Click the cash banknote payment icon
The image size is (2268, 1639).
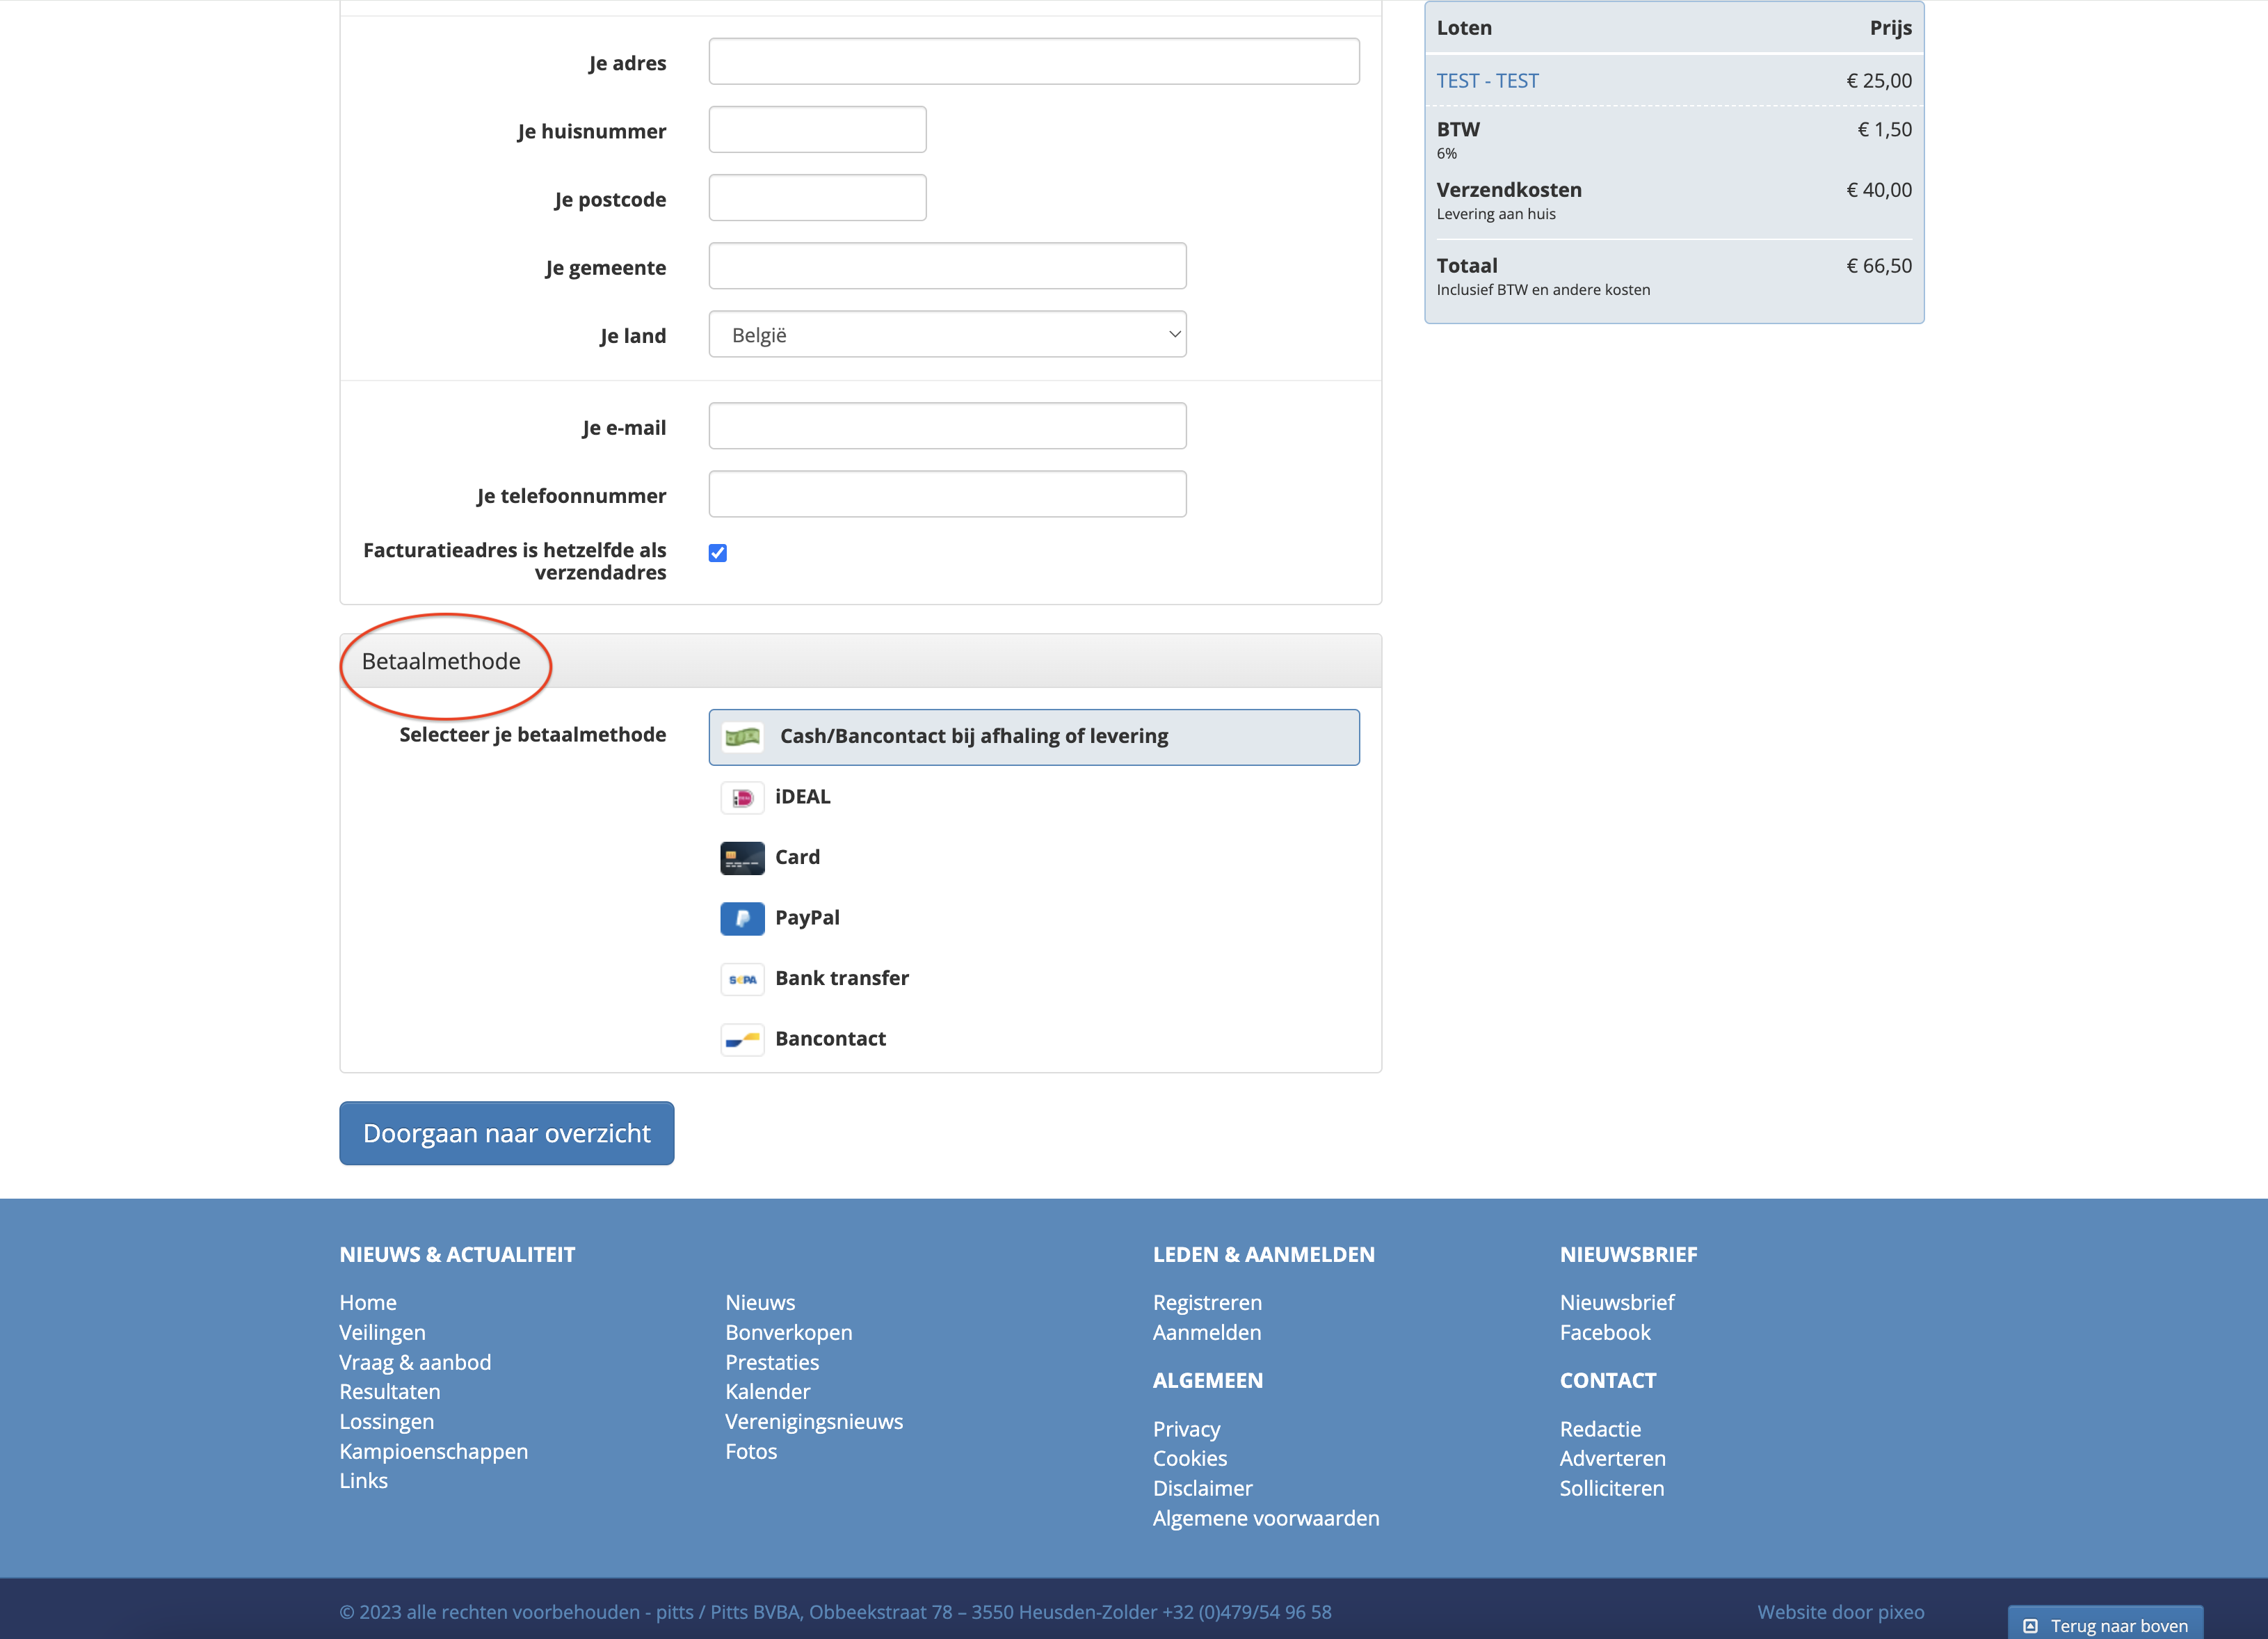(742, 737)
